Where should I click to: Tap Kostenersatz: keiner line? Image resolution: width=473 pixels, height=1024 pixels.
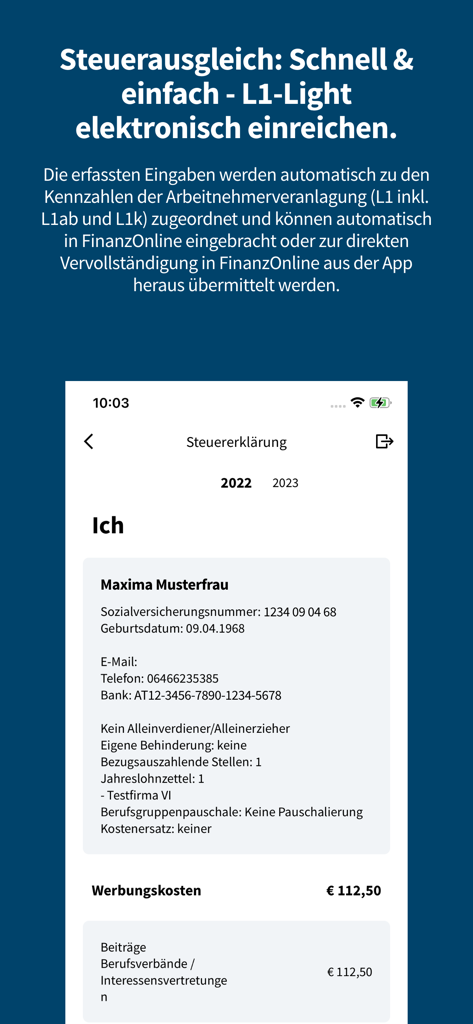click(157, 829)
